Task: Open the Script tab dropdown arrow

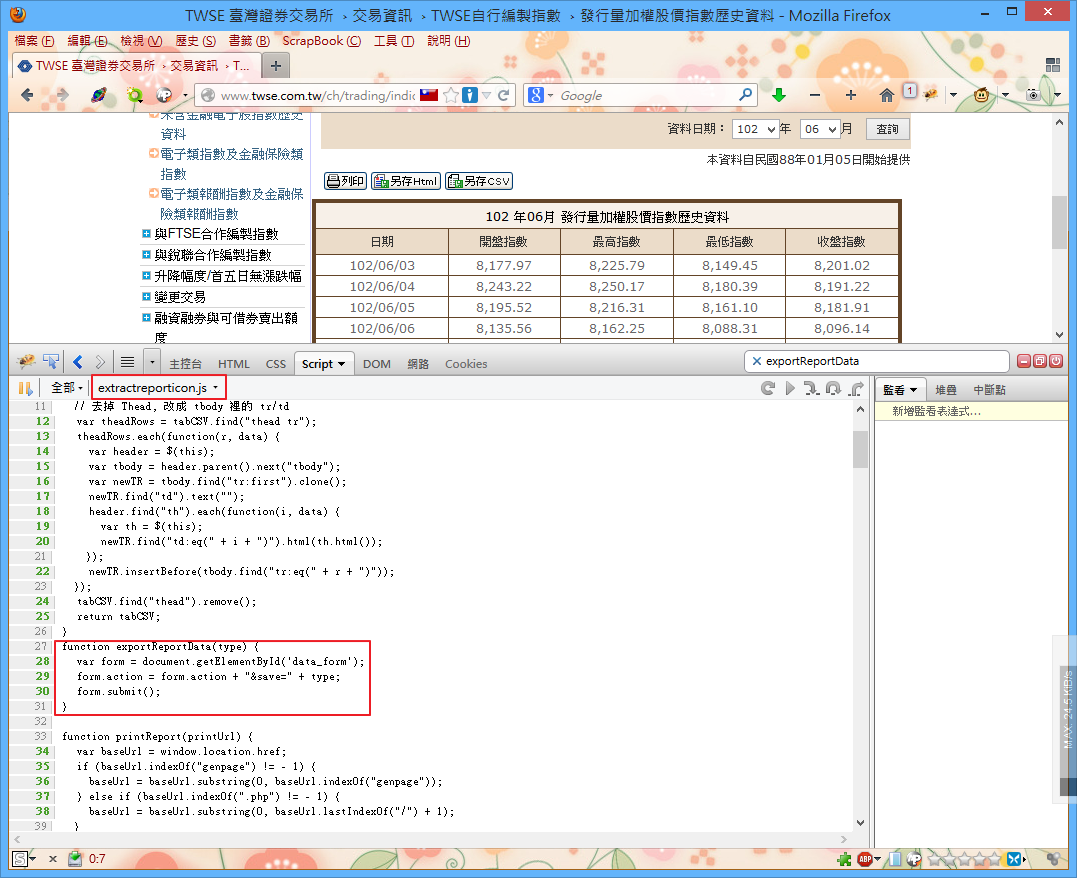Action: (342, 364)
